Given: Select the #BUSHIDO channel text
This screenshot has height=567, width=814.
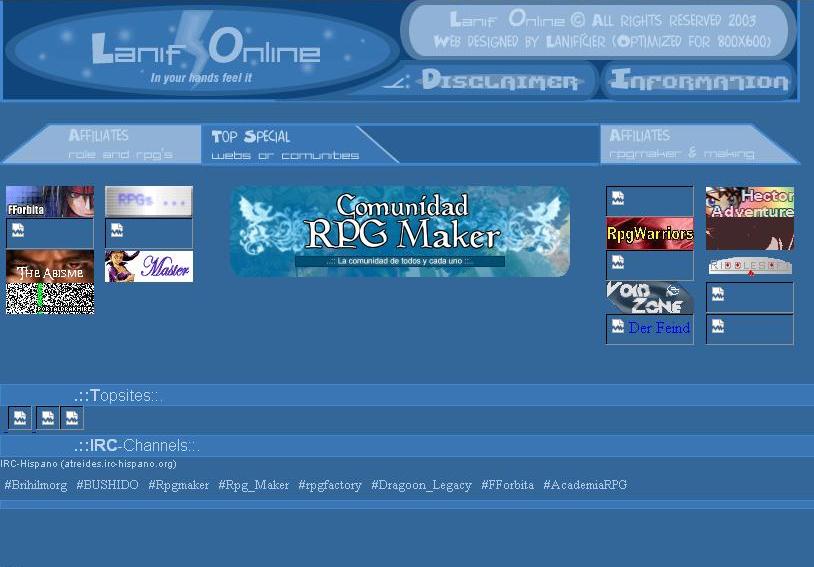Looking at the screenshot, I should point(107,485).
